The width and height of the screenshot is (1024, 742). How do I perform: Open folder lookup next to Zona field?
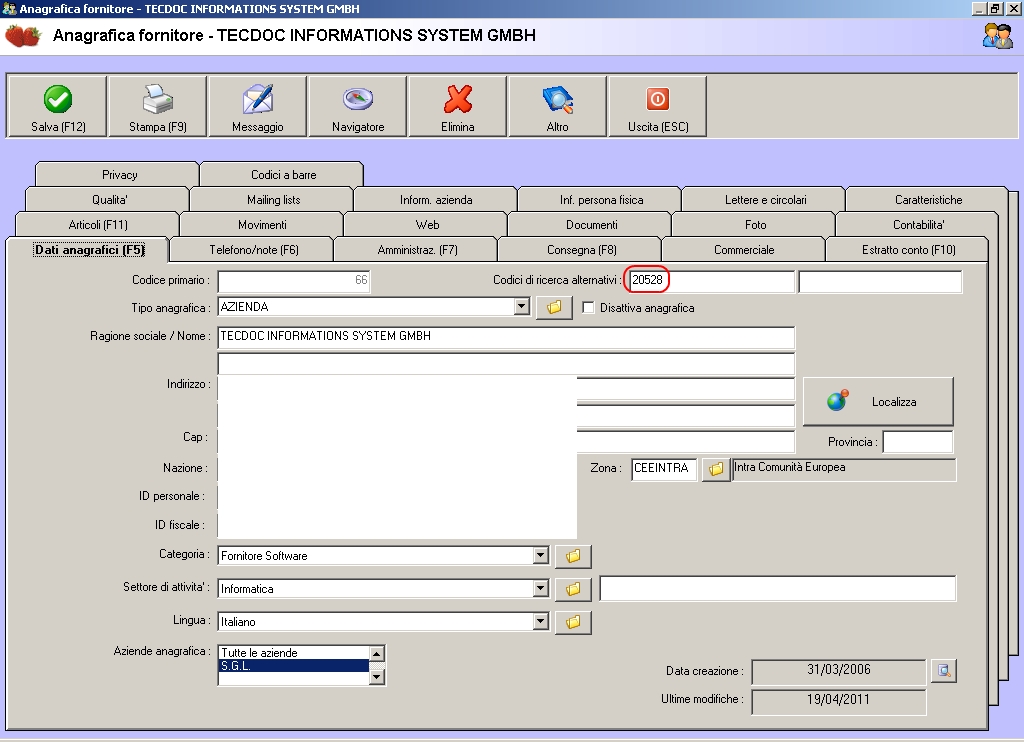pos(715,469)
